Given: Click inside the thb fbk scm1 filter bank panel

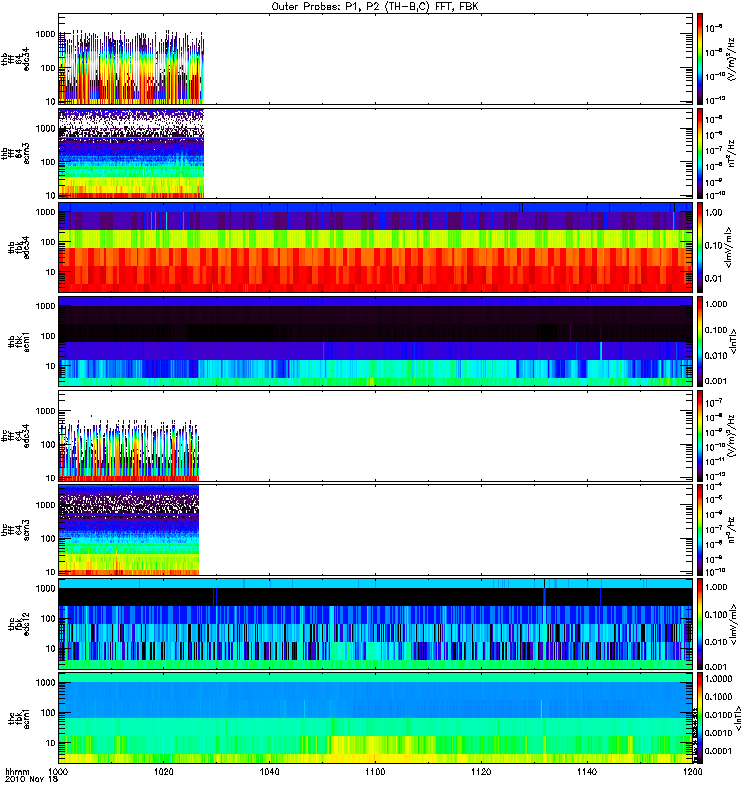Looking at the screenshot, I should coord(376,341).
